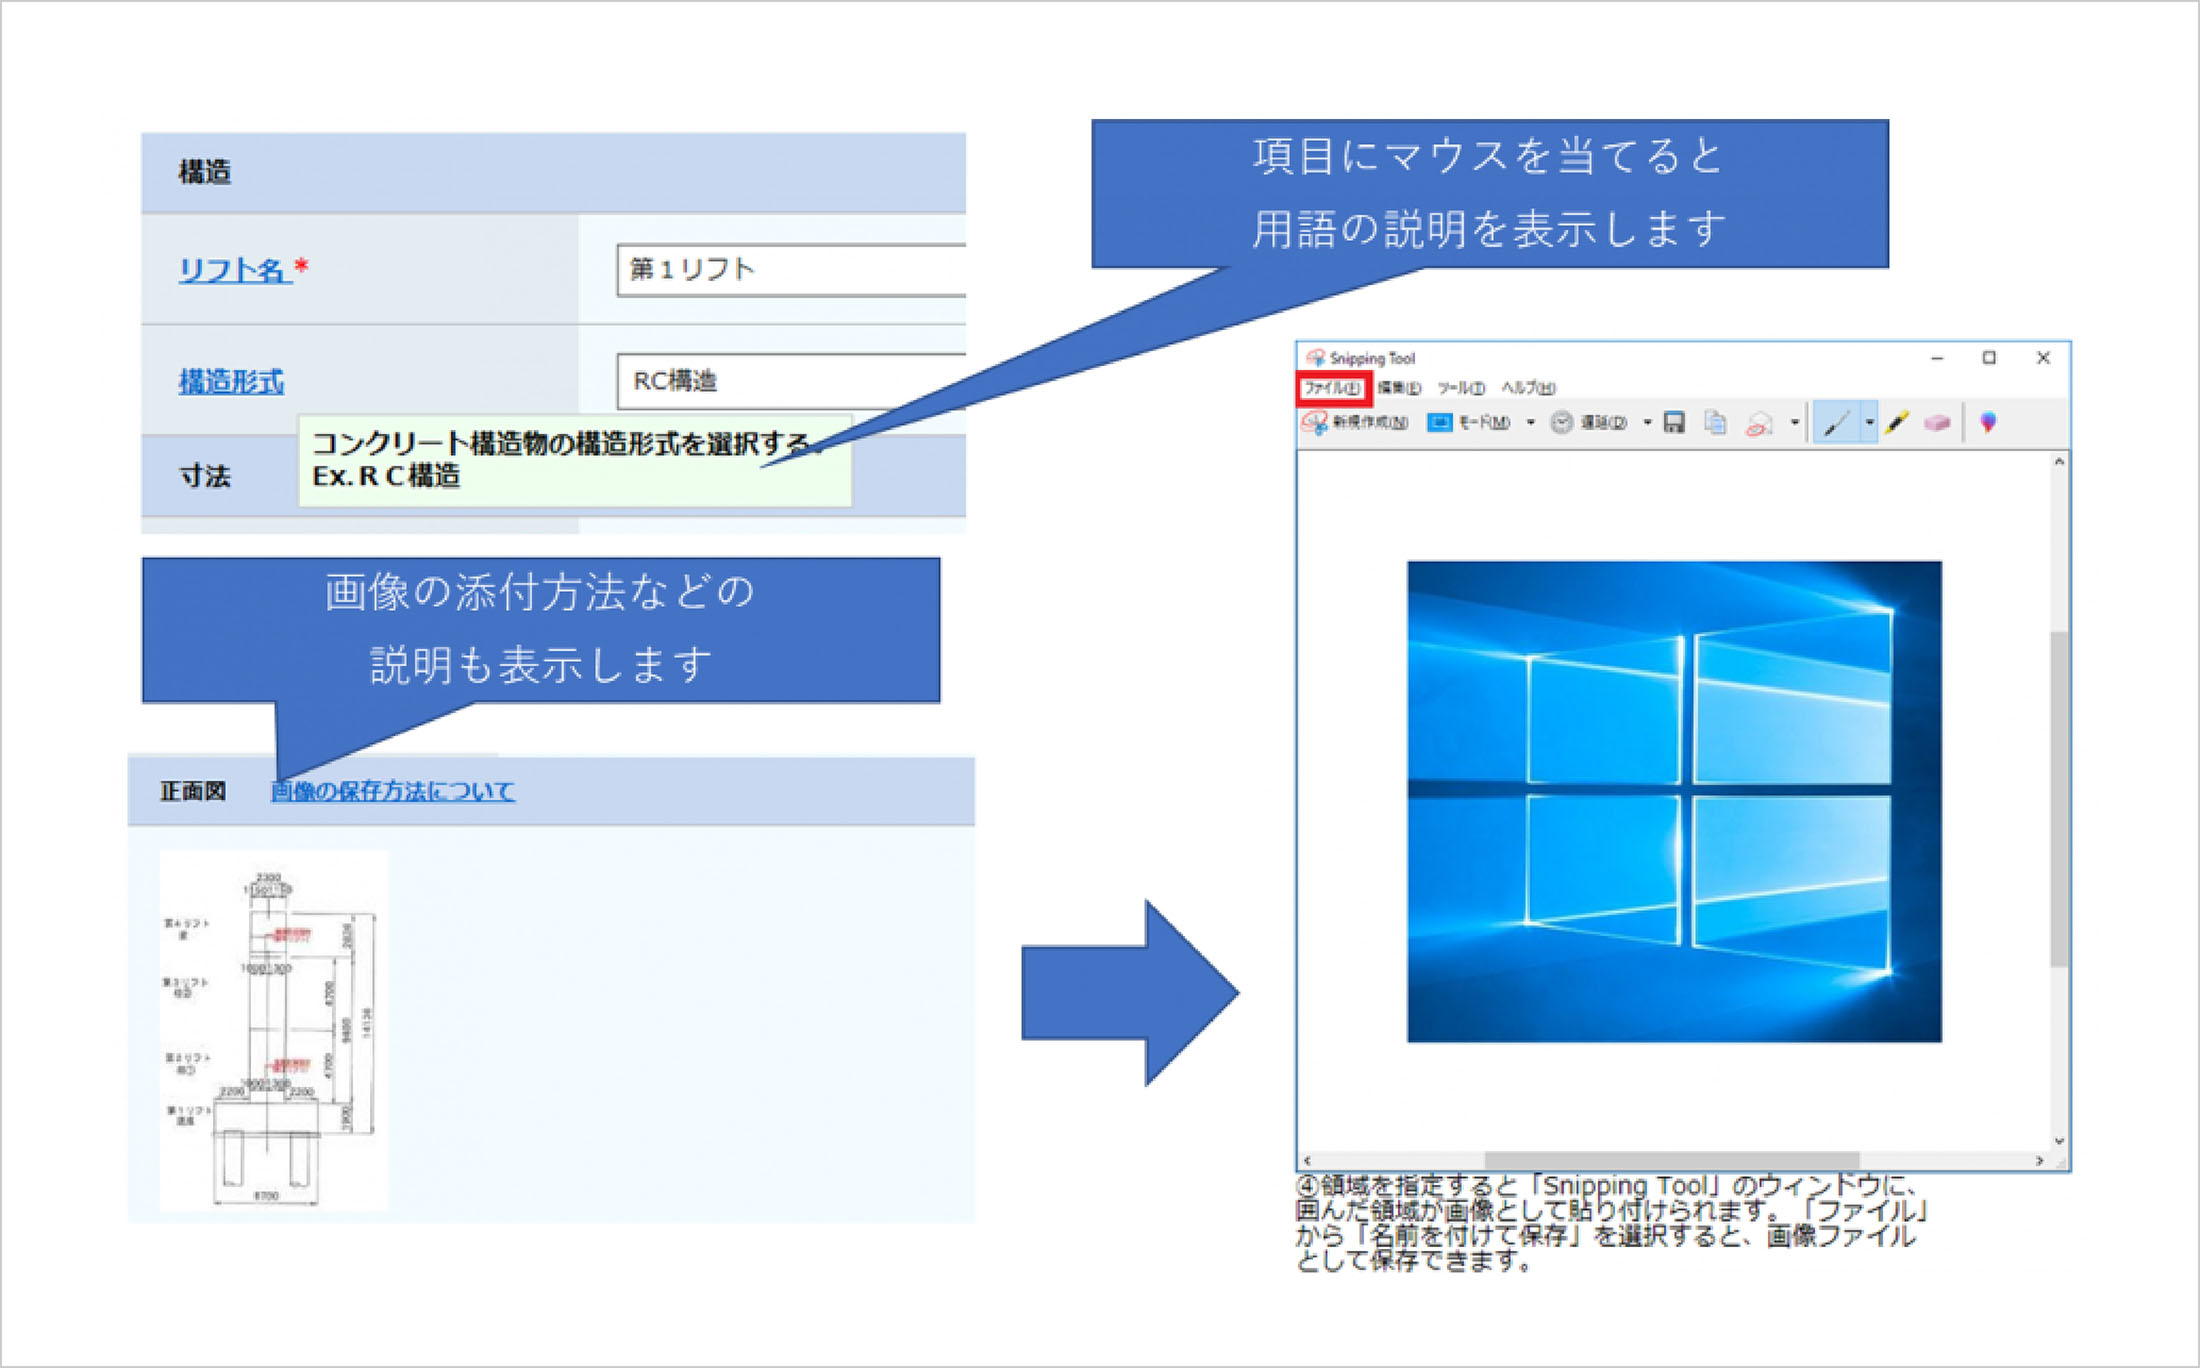Click the floppy disk save snip icon
Screen dimensions: 2200x1368
(1674, 423)
